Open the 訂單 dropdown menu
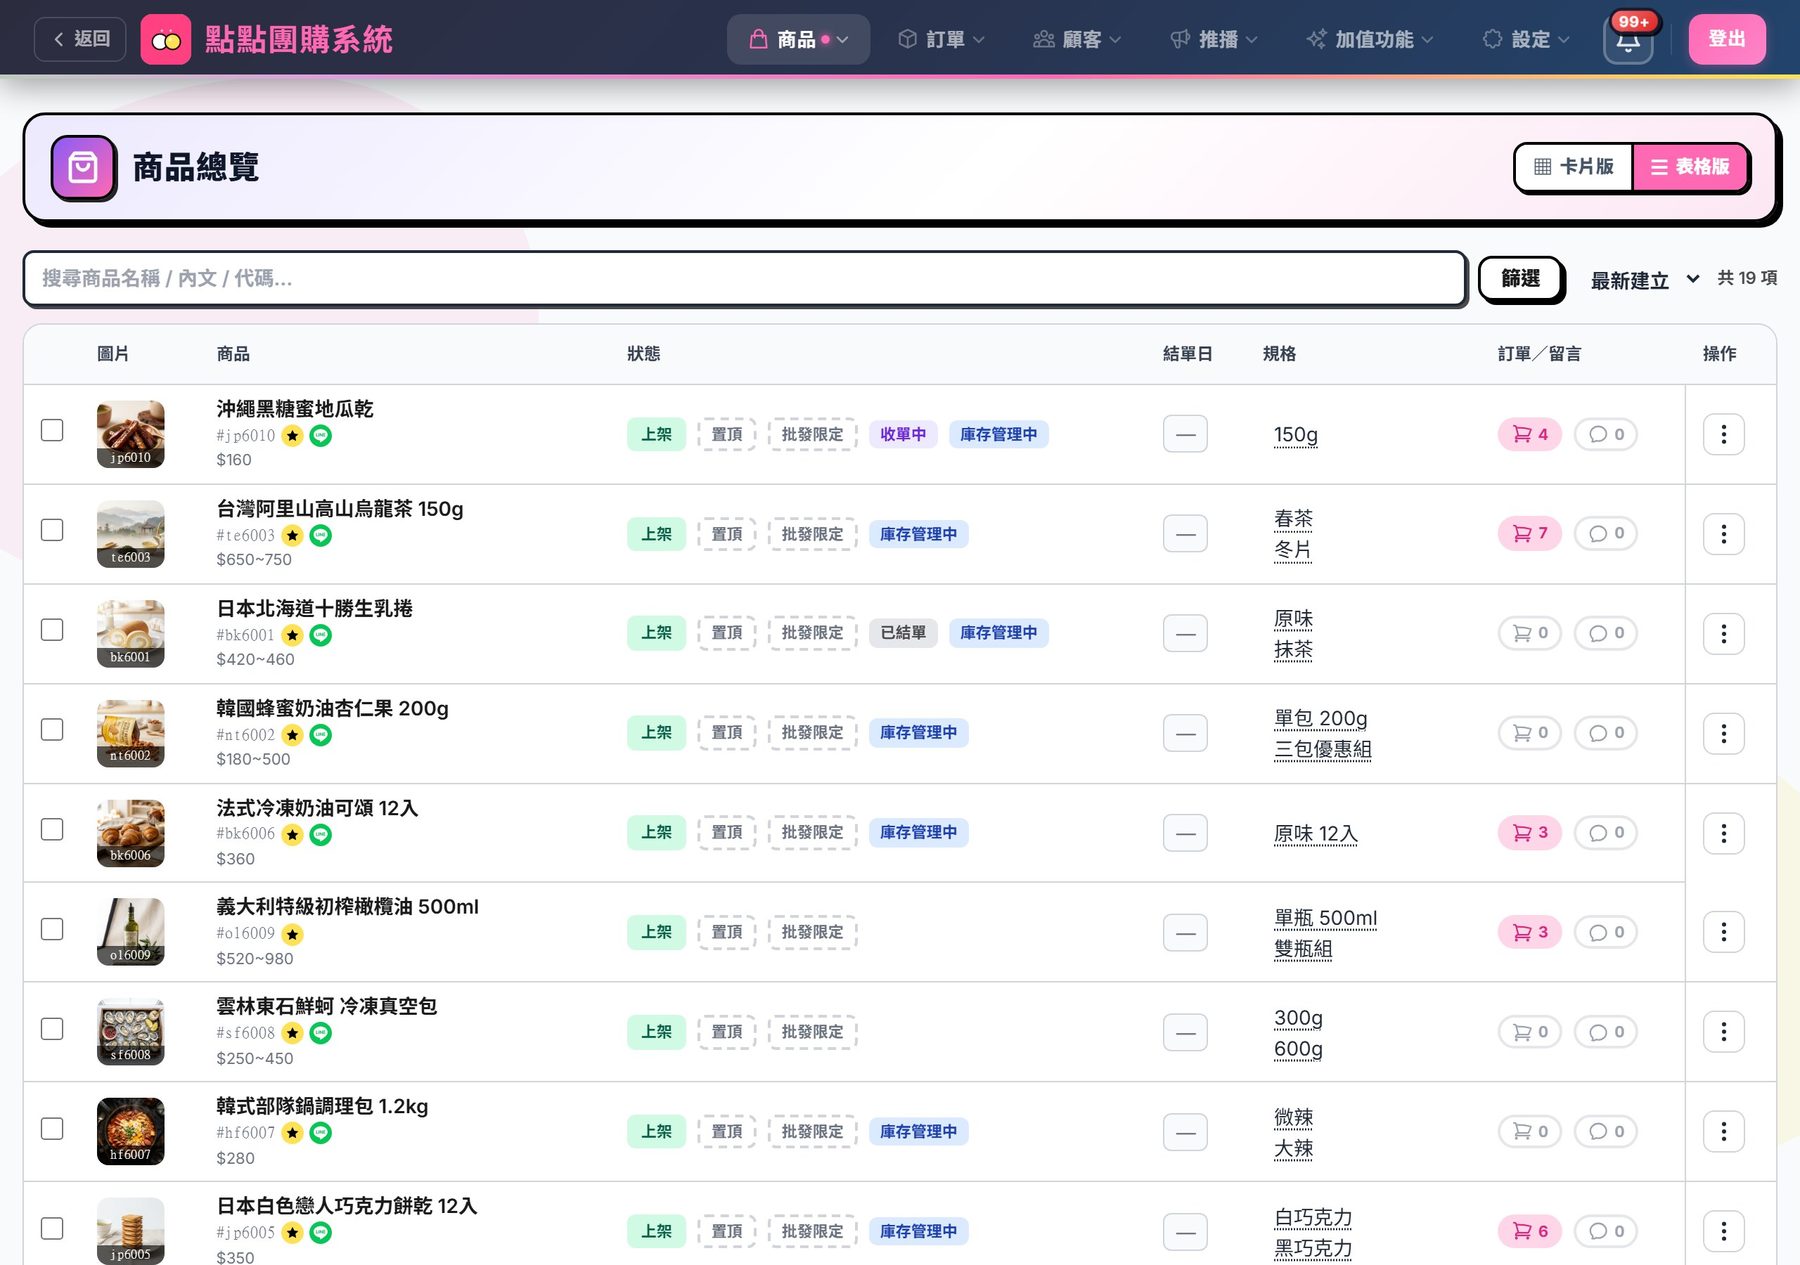Viewport: 1800px width, 1265px height. click(941, 40)
